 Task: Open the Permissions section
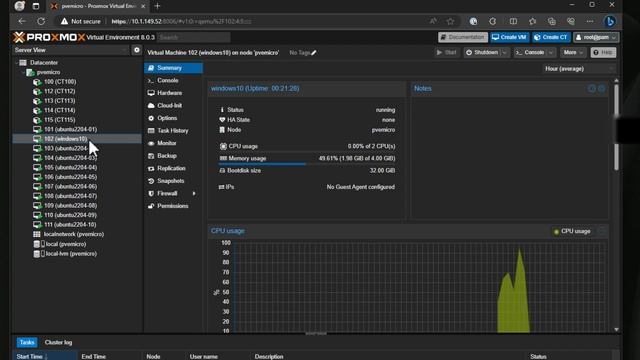[x=173, y=206]
